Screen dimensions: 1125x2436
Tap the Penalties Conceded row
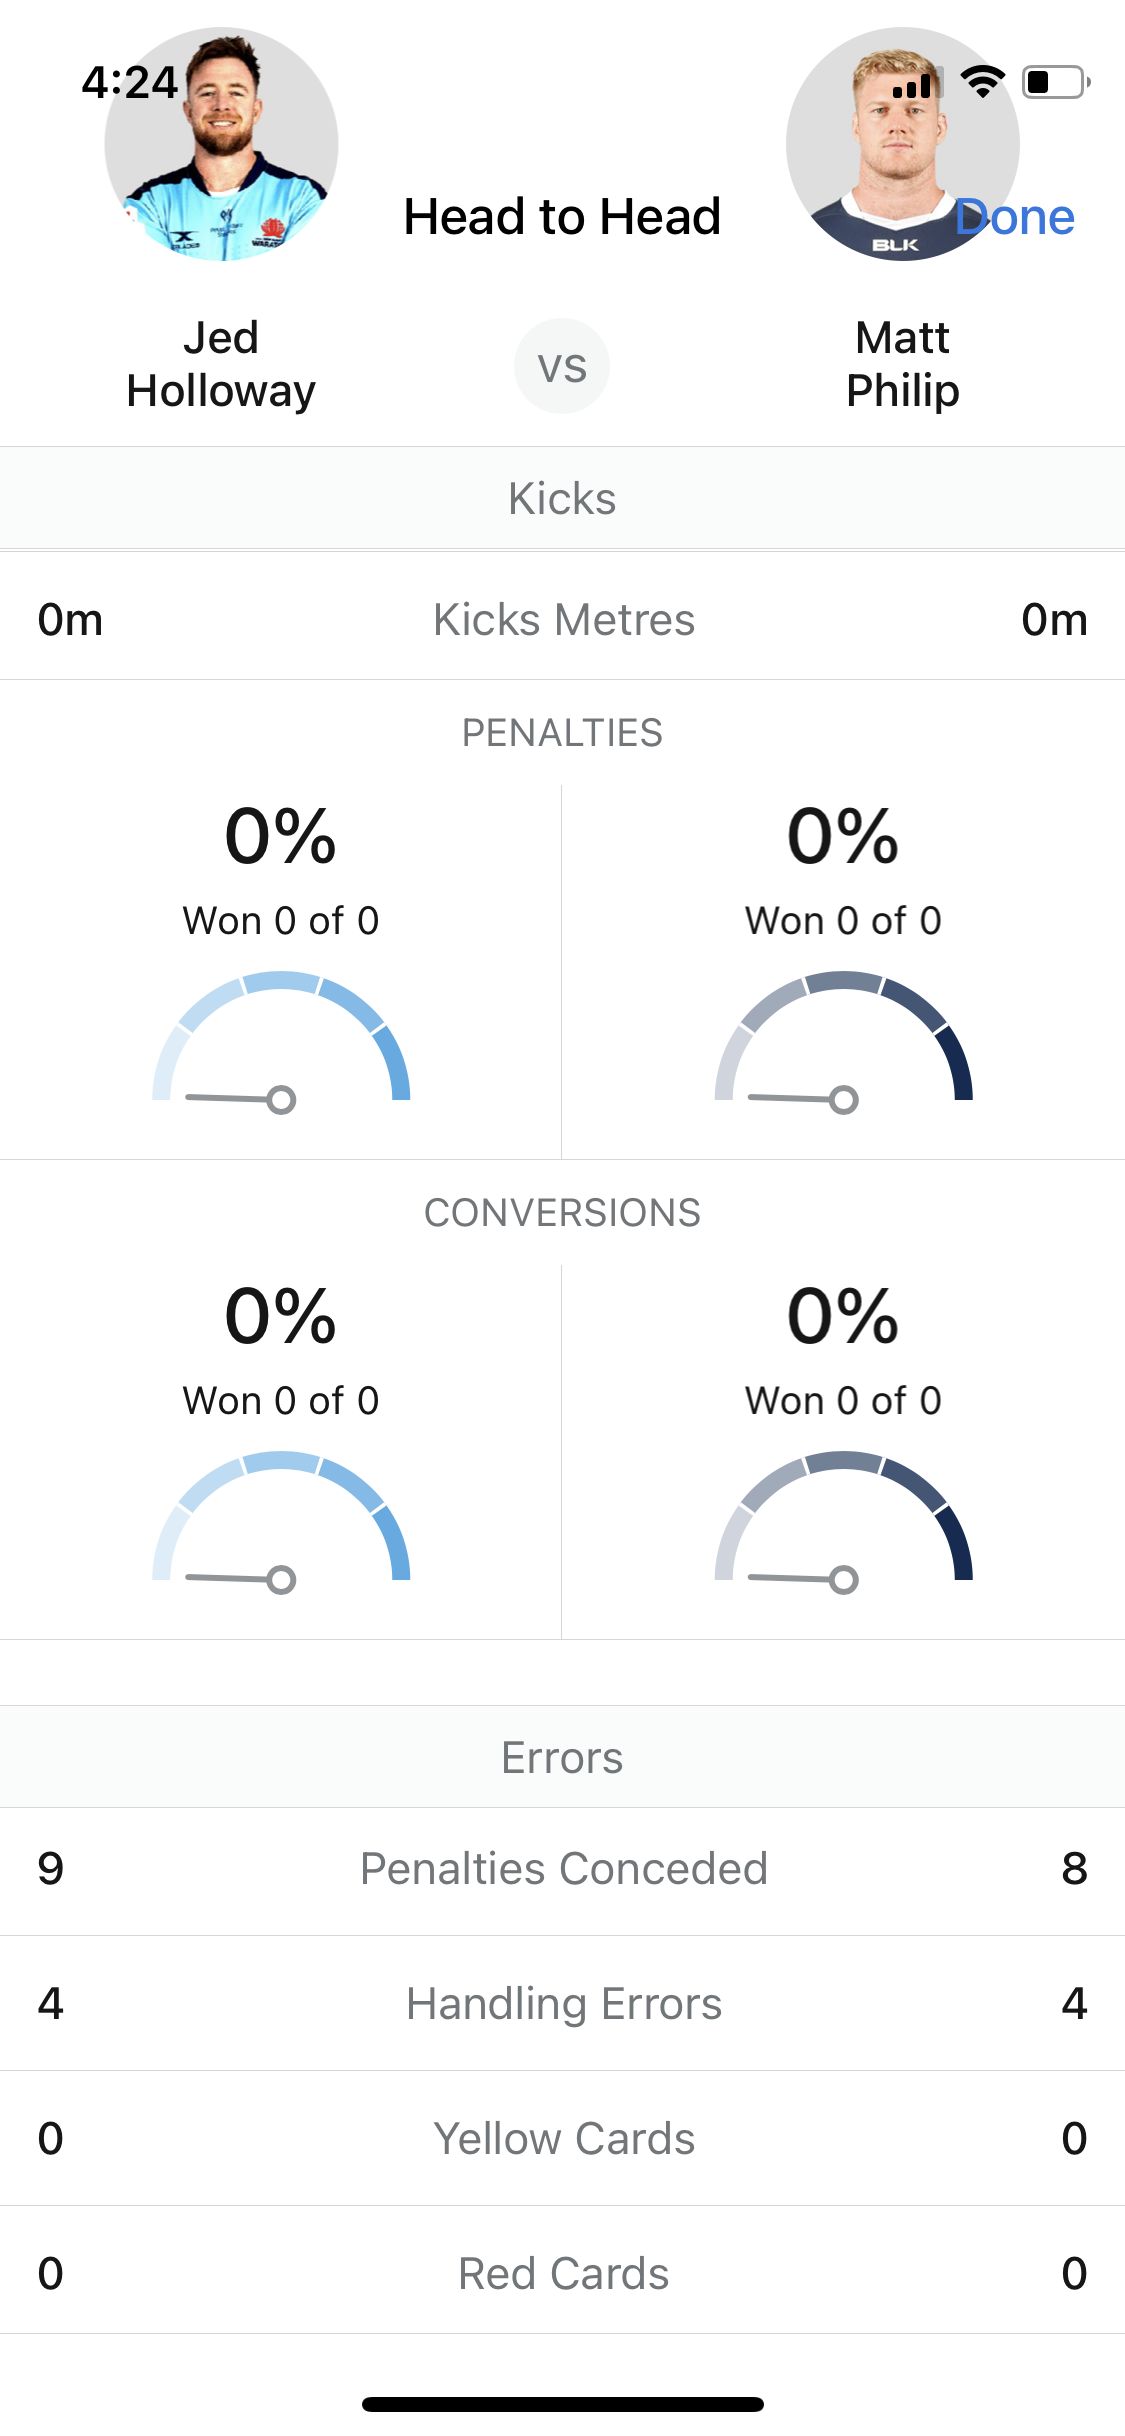pyautogui.click(x=562, y=1868)
